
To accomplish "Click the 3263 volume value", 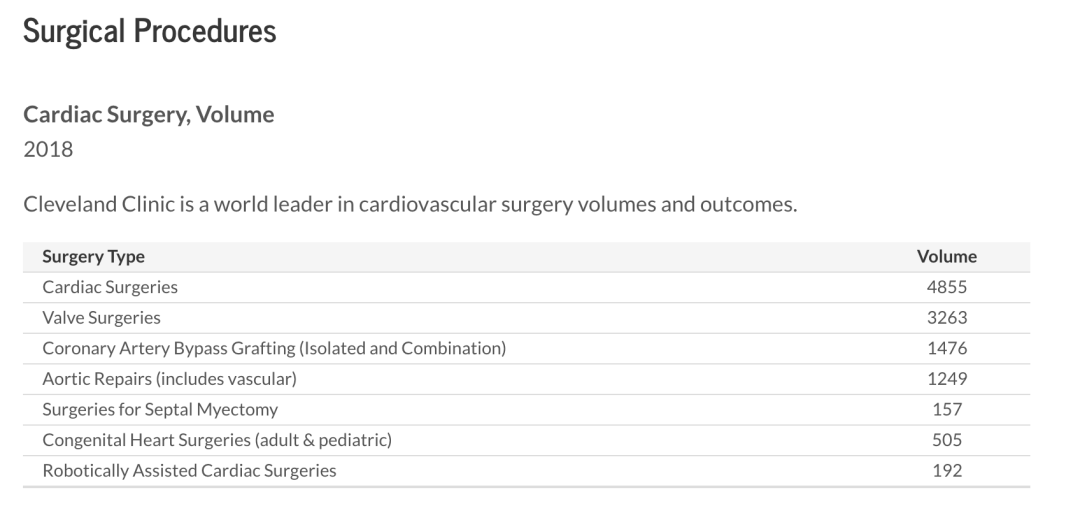I will tap(946, 318).
